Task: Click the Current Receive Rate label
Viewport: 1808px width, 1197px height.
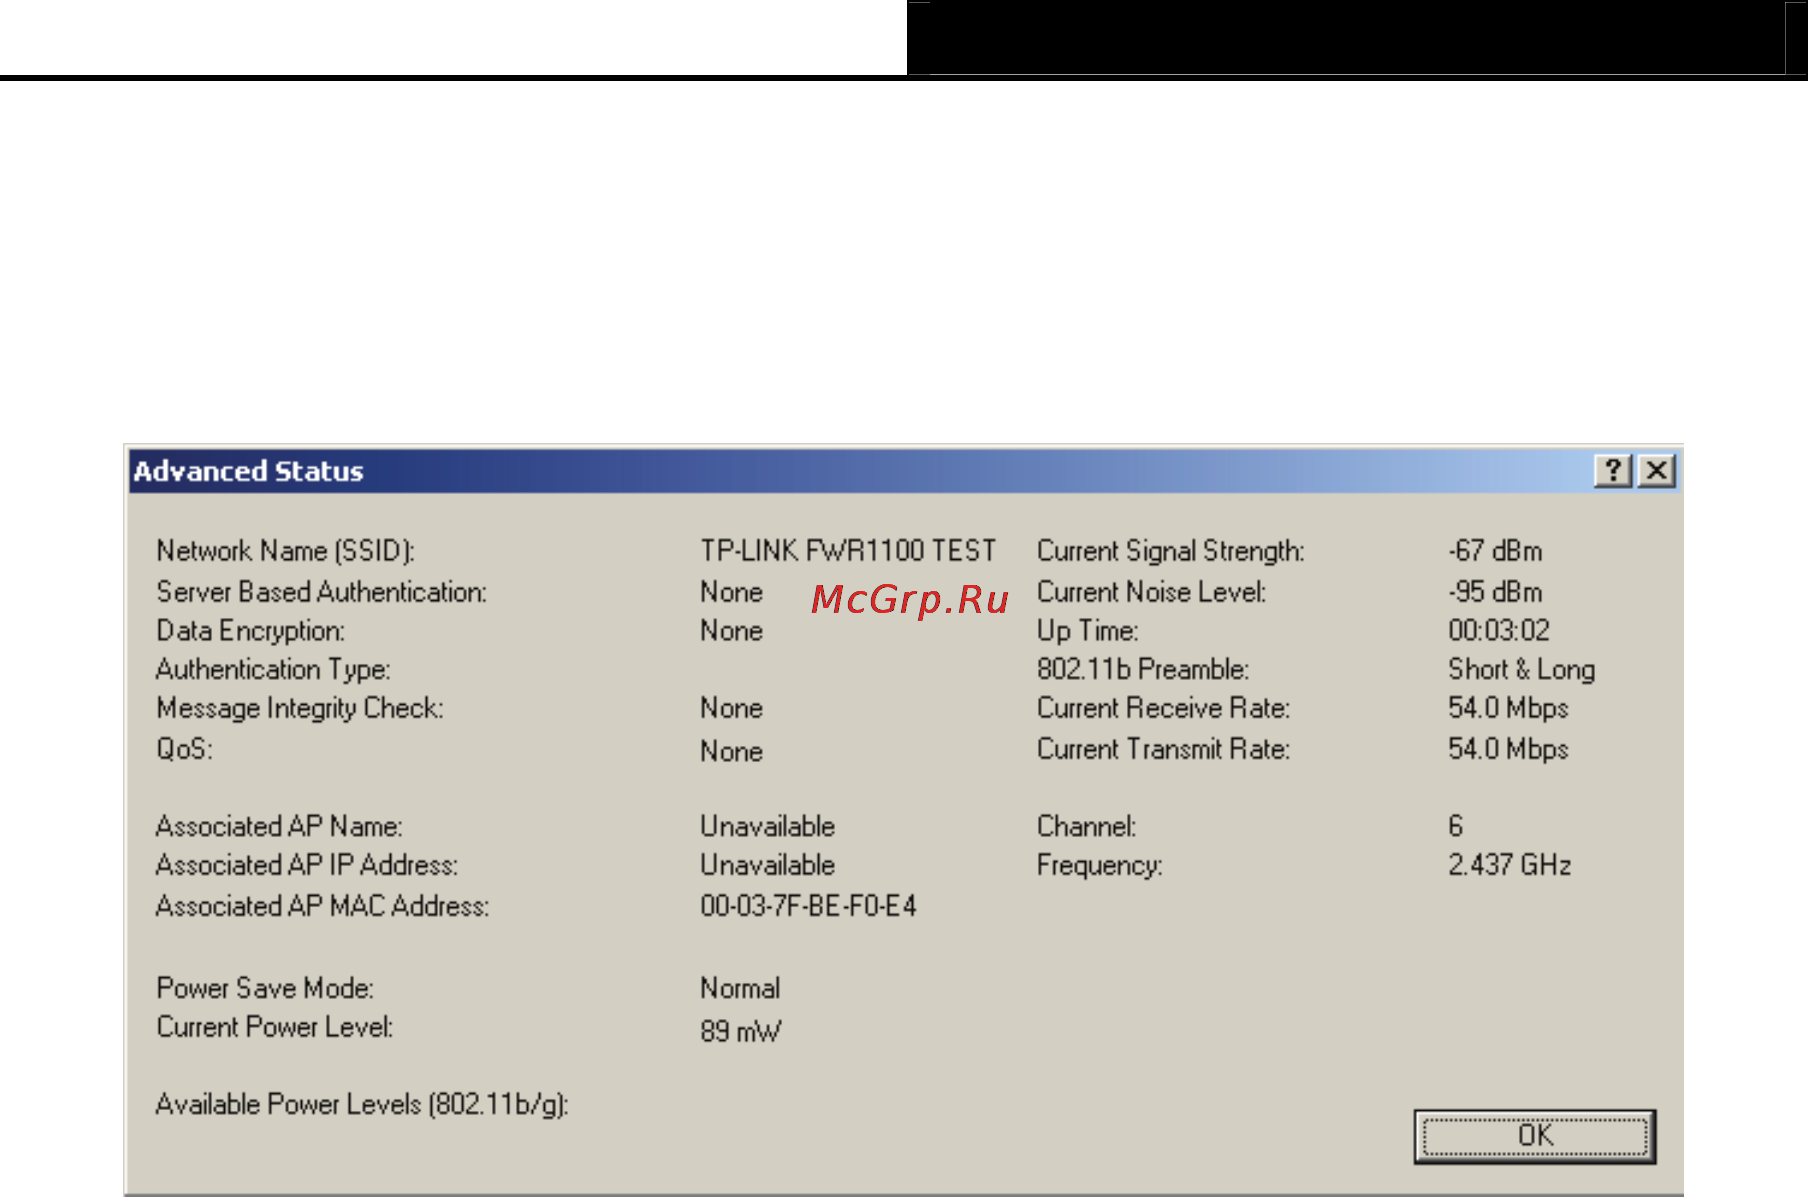Action: click(1164, 708)
